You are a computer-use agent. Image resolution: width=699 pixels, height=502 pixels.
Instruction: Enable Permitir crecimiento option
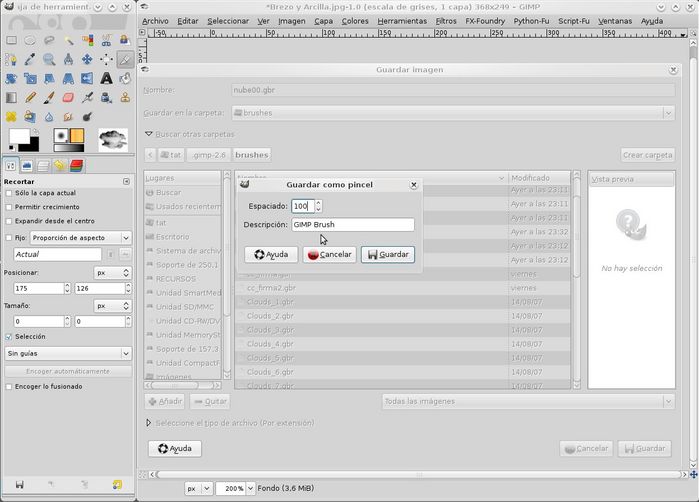8,207
